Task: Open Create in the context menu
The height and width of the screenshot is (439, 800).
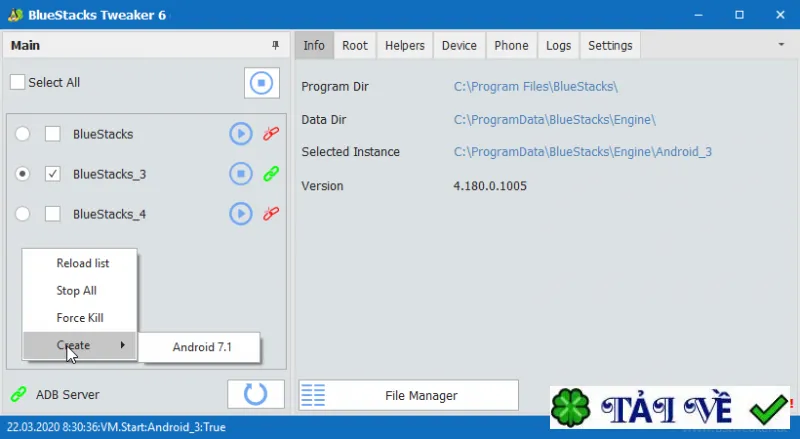Action: (80, 345)
